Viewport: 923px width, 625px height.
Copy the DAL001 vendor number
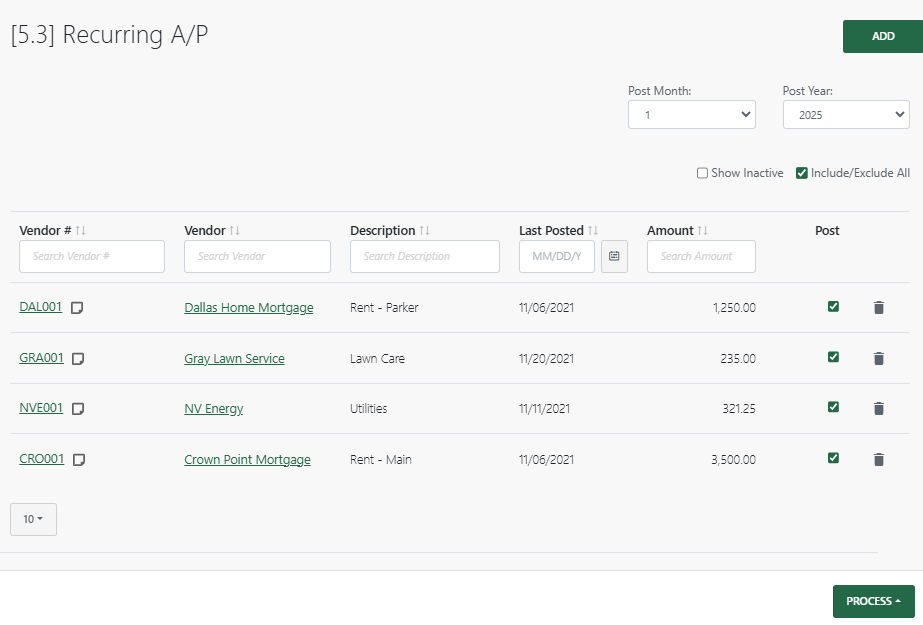point(78,307)
